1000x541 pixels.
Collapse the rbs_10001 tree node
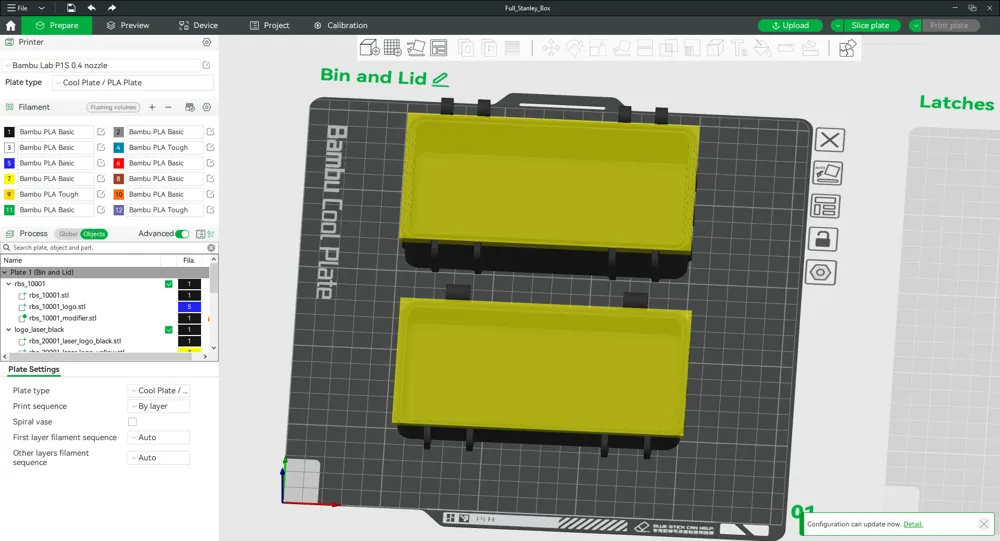pos(9,284)
